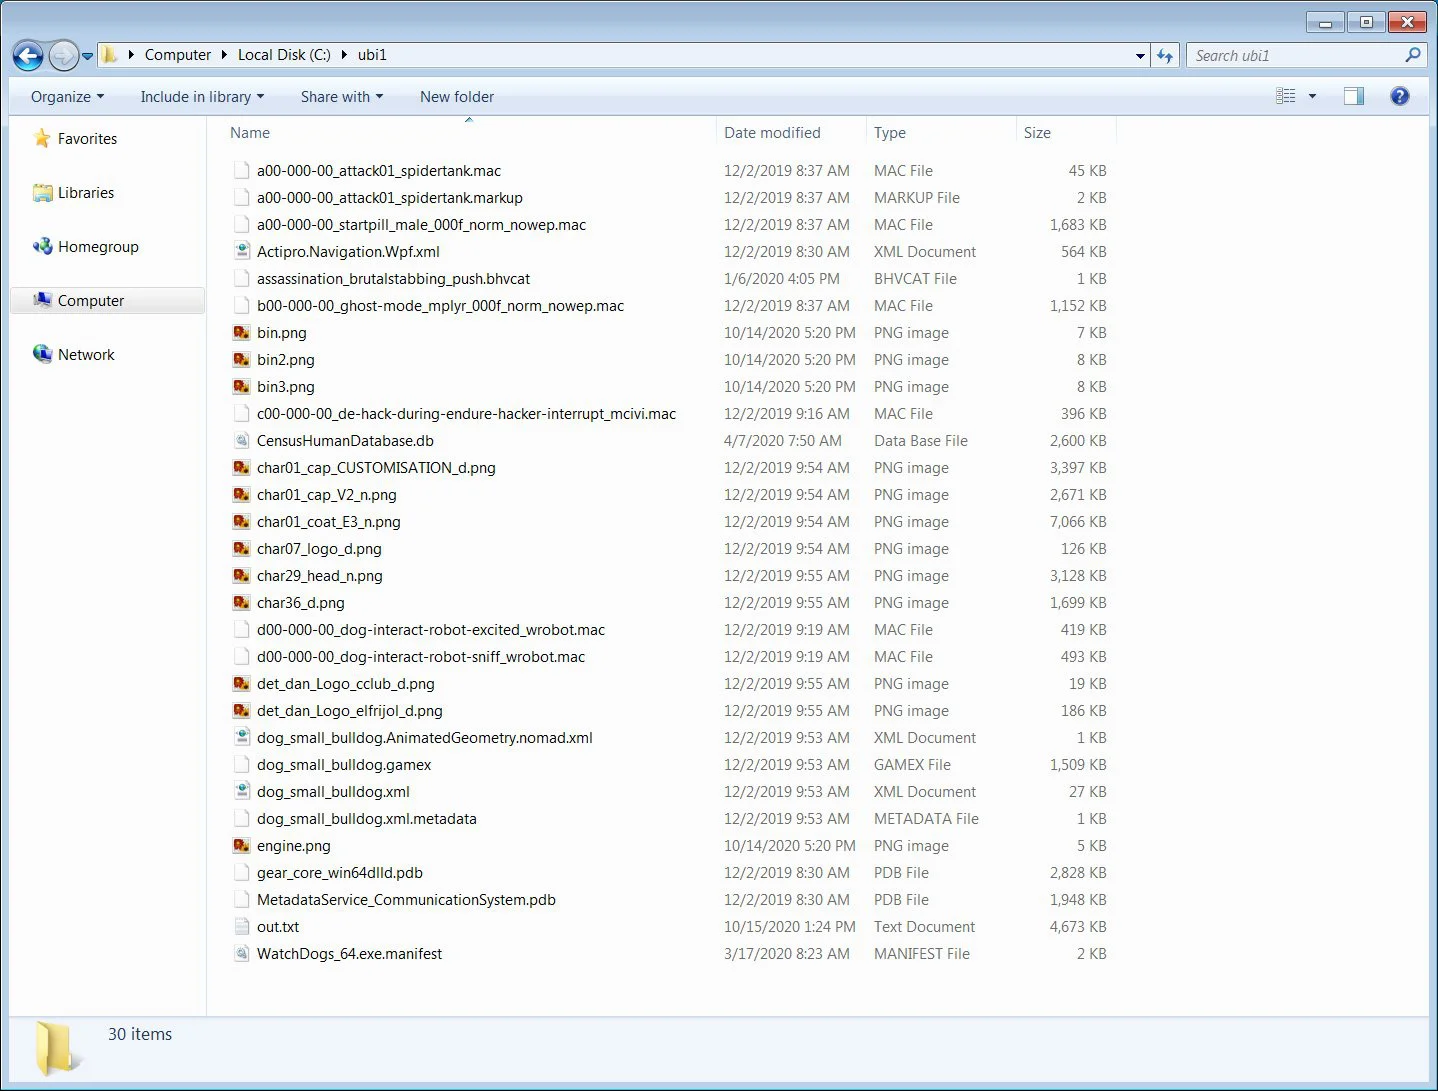Select the CensusHumanDatabase.db file icon

tap(241, 441)
